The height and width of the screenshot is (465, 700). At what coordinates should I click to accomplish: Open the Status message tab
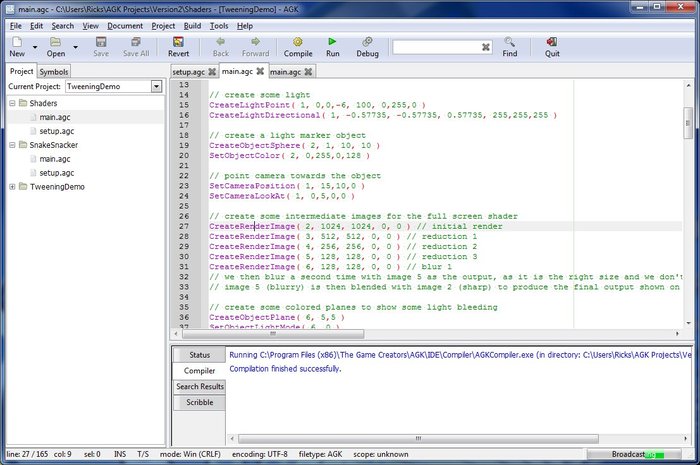(199, 355)
